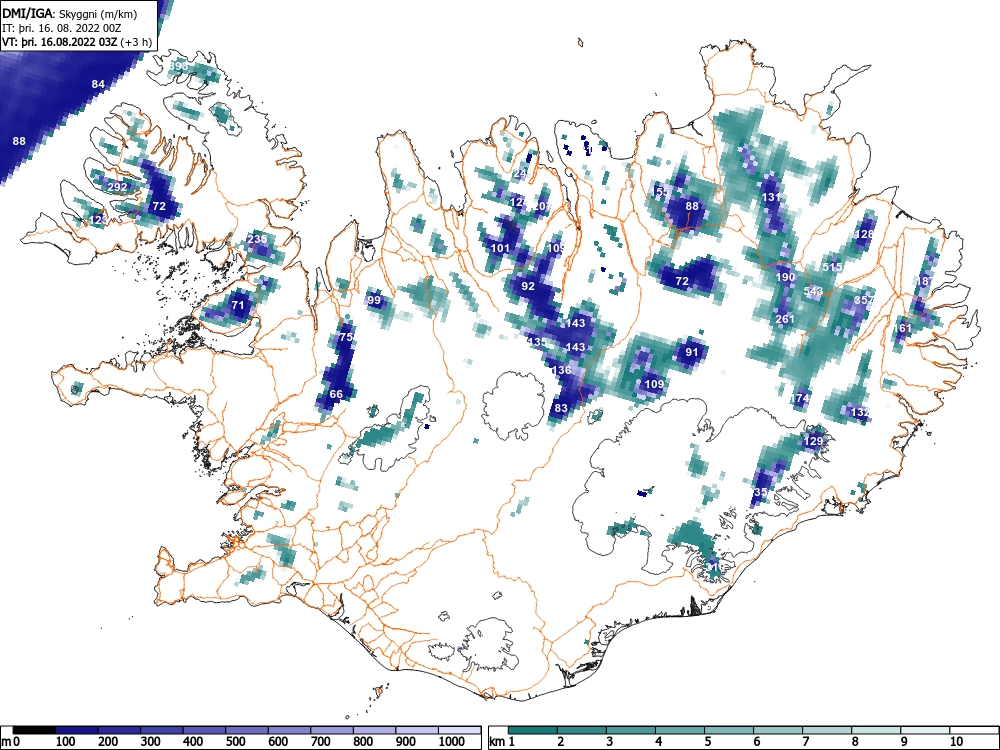Click the black 0–100 m legend swatch

coord(34,730)
